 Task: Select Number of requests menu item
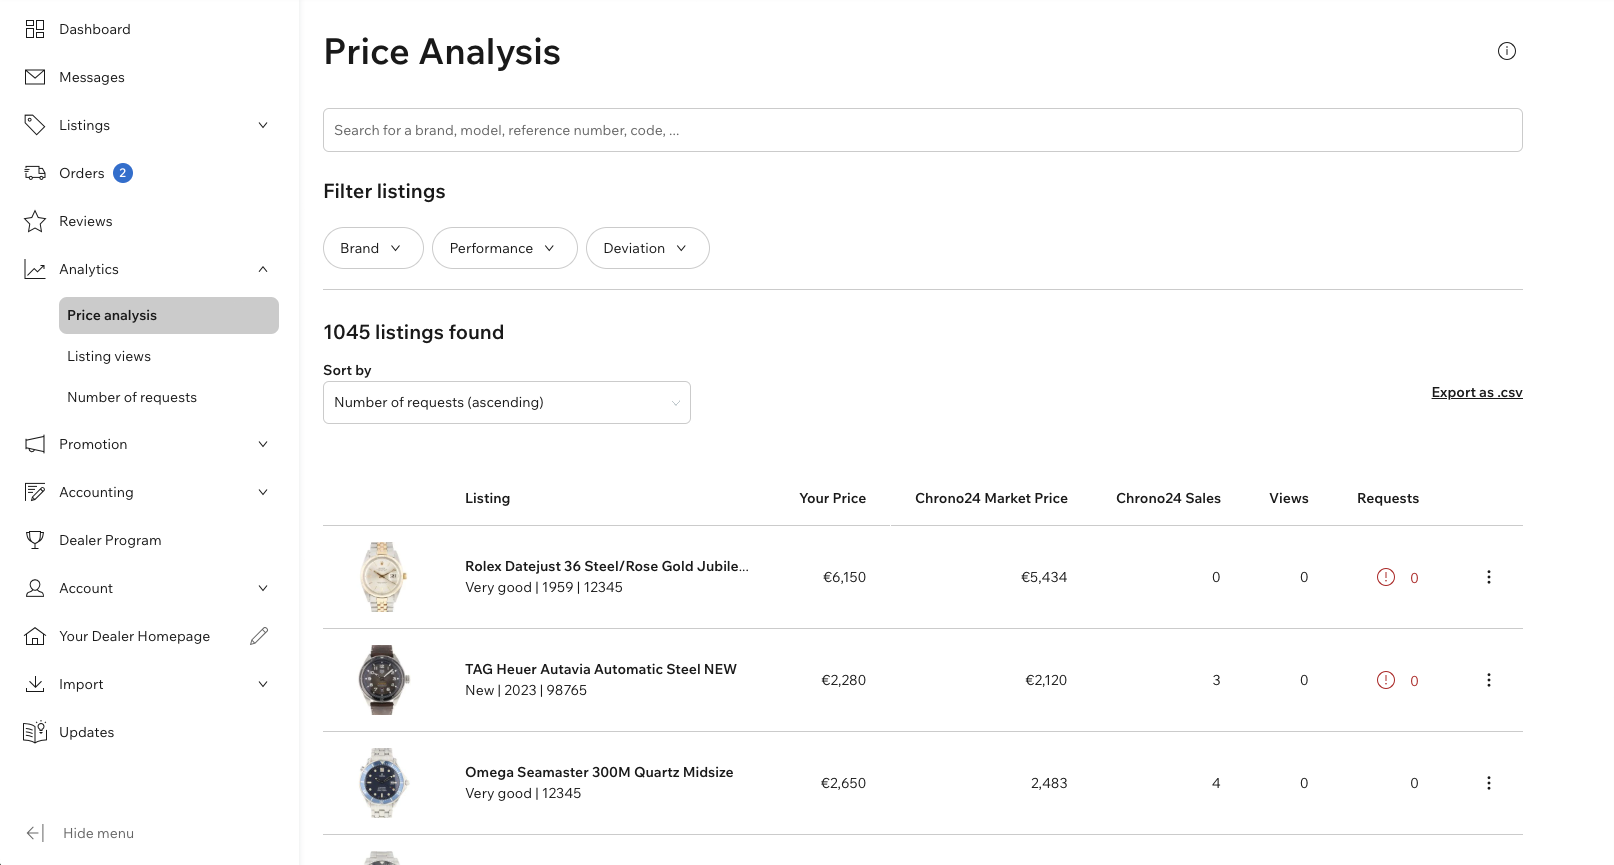pos(132,397)
